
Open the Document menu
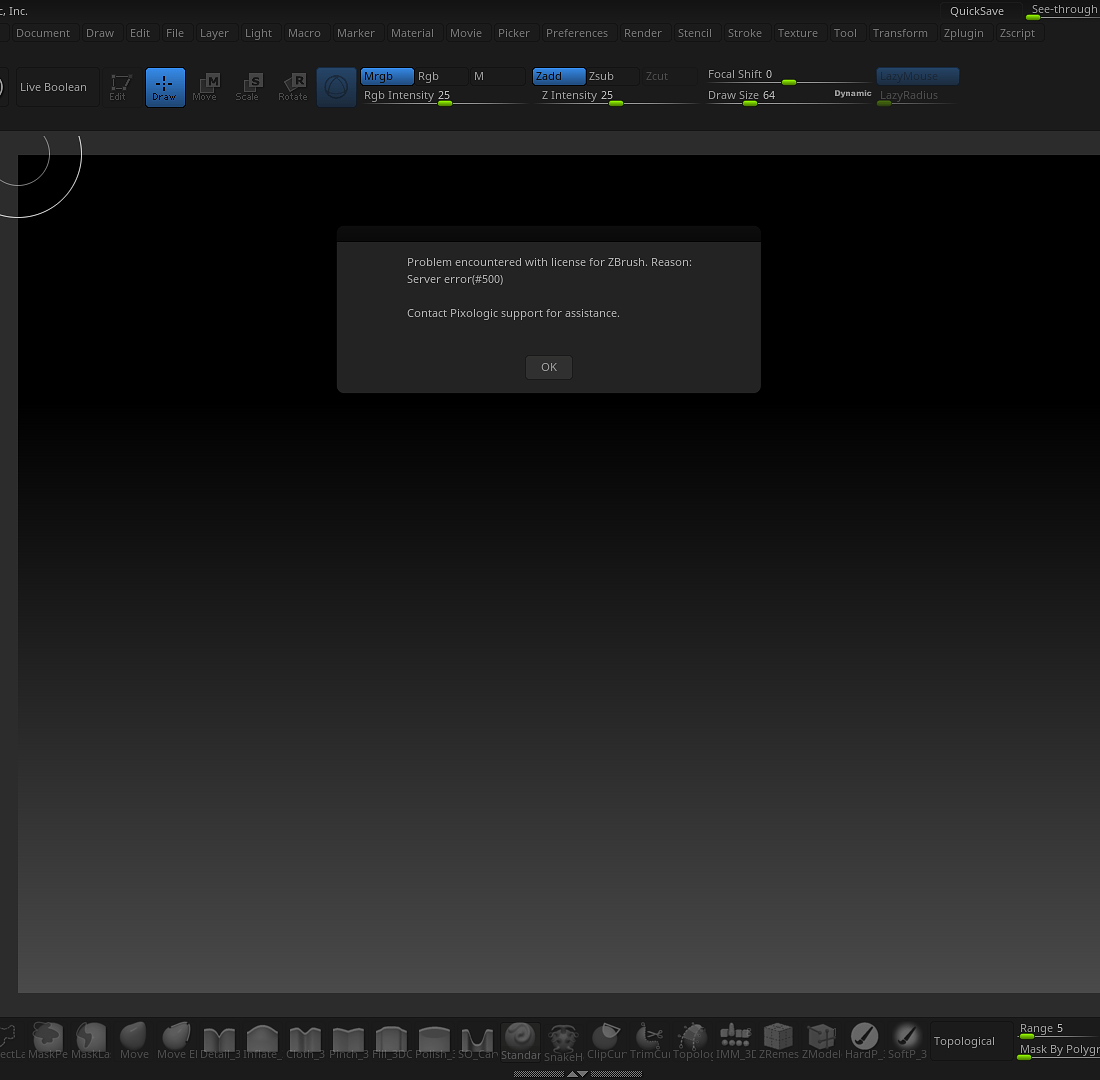point(43,33)
